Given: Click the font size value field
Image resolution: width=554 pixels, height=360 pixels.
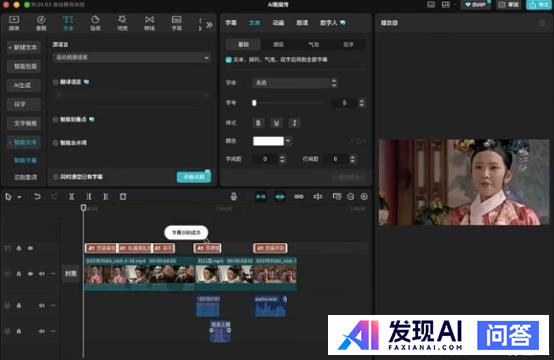Looking at the screenshot, I should click(344, 103).
